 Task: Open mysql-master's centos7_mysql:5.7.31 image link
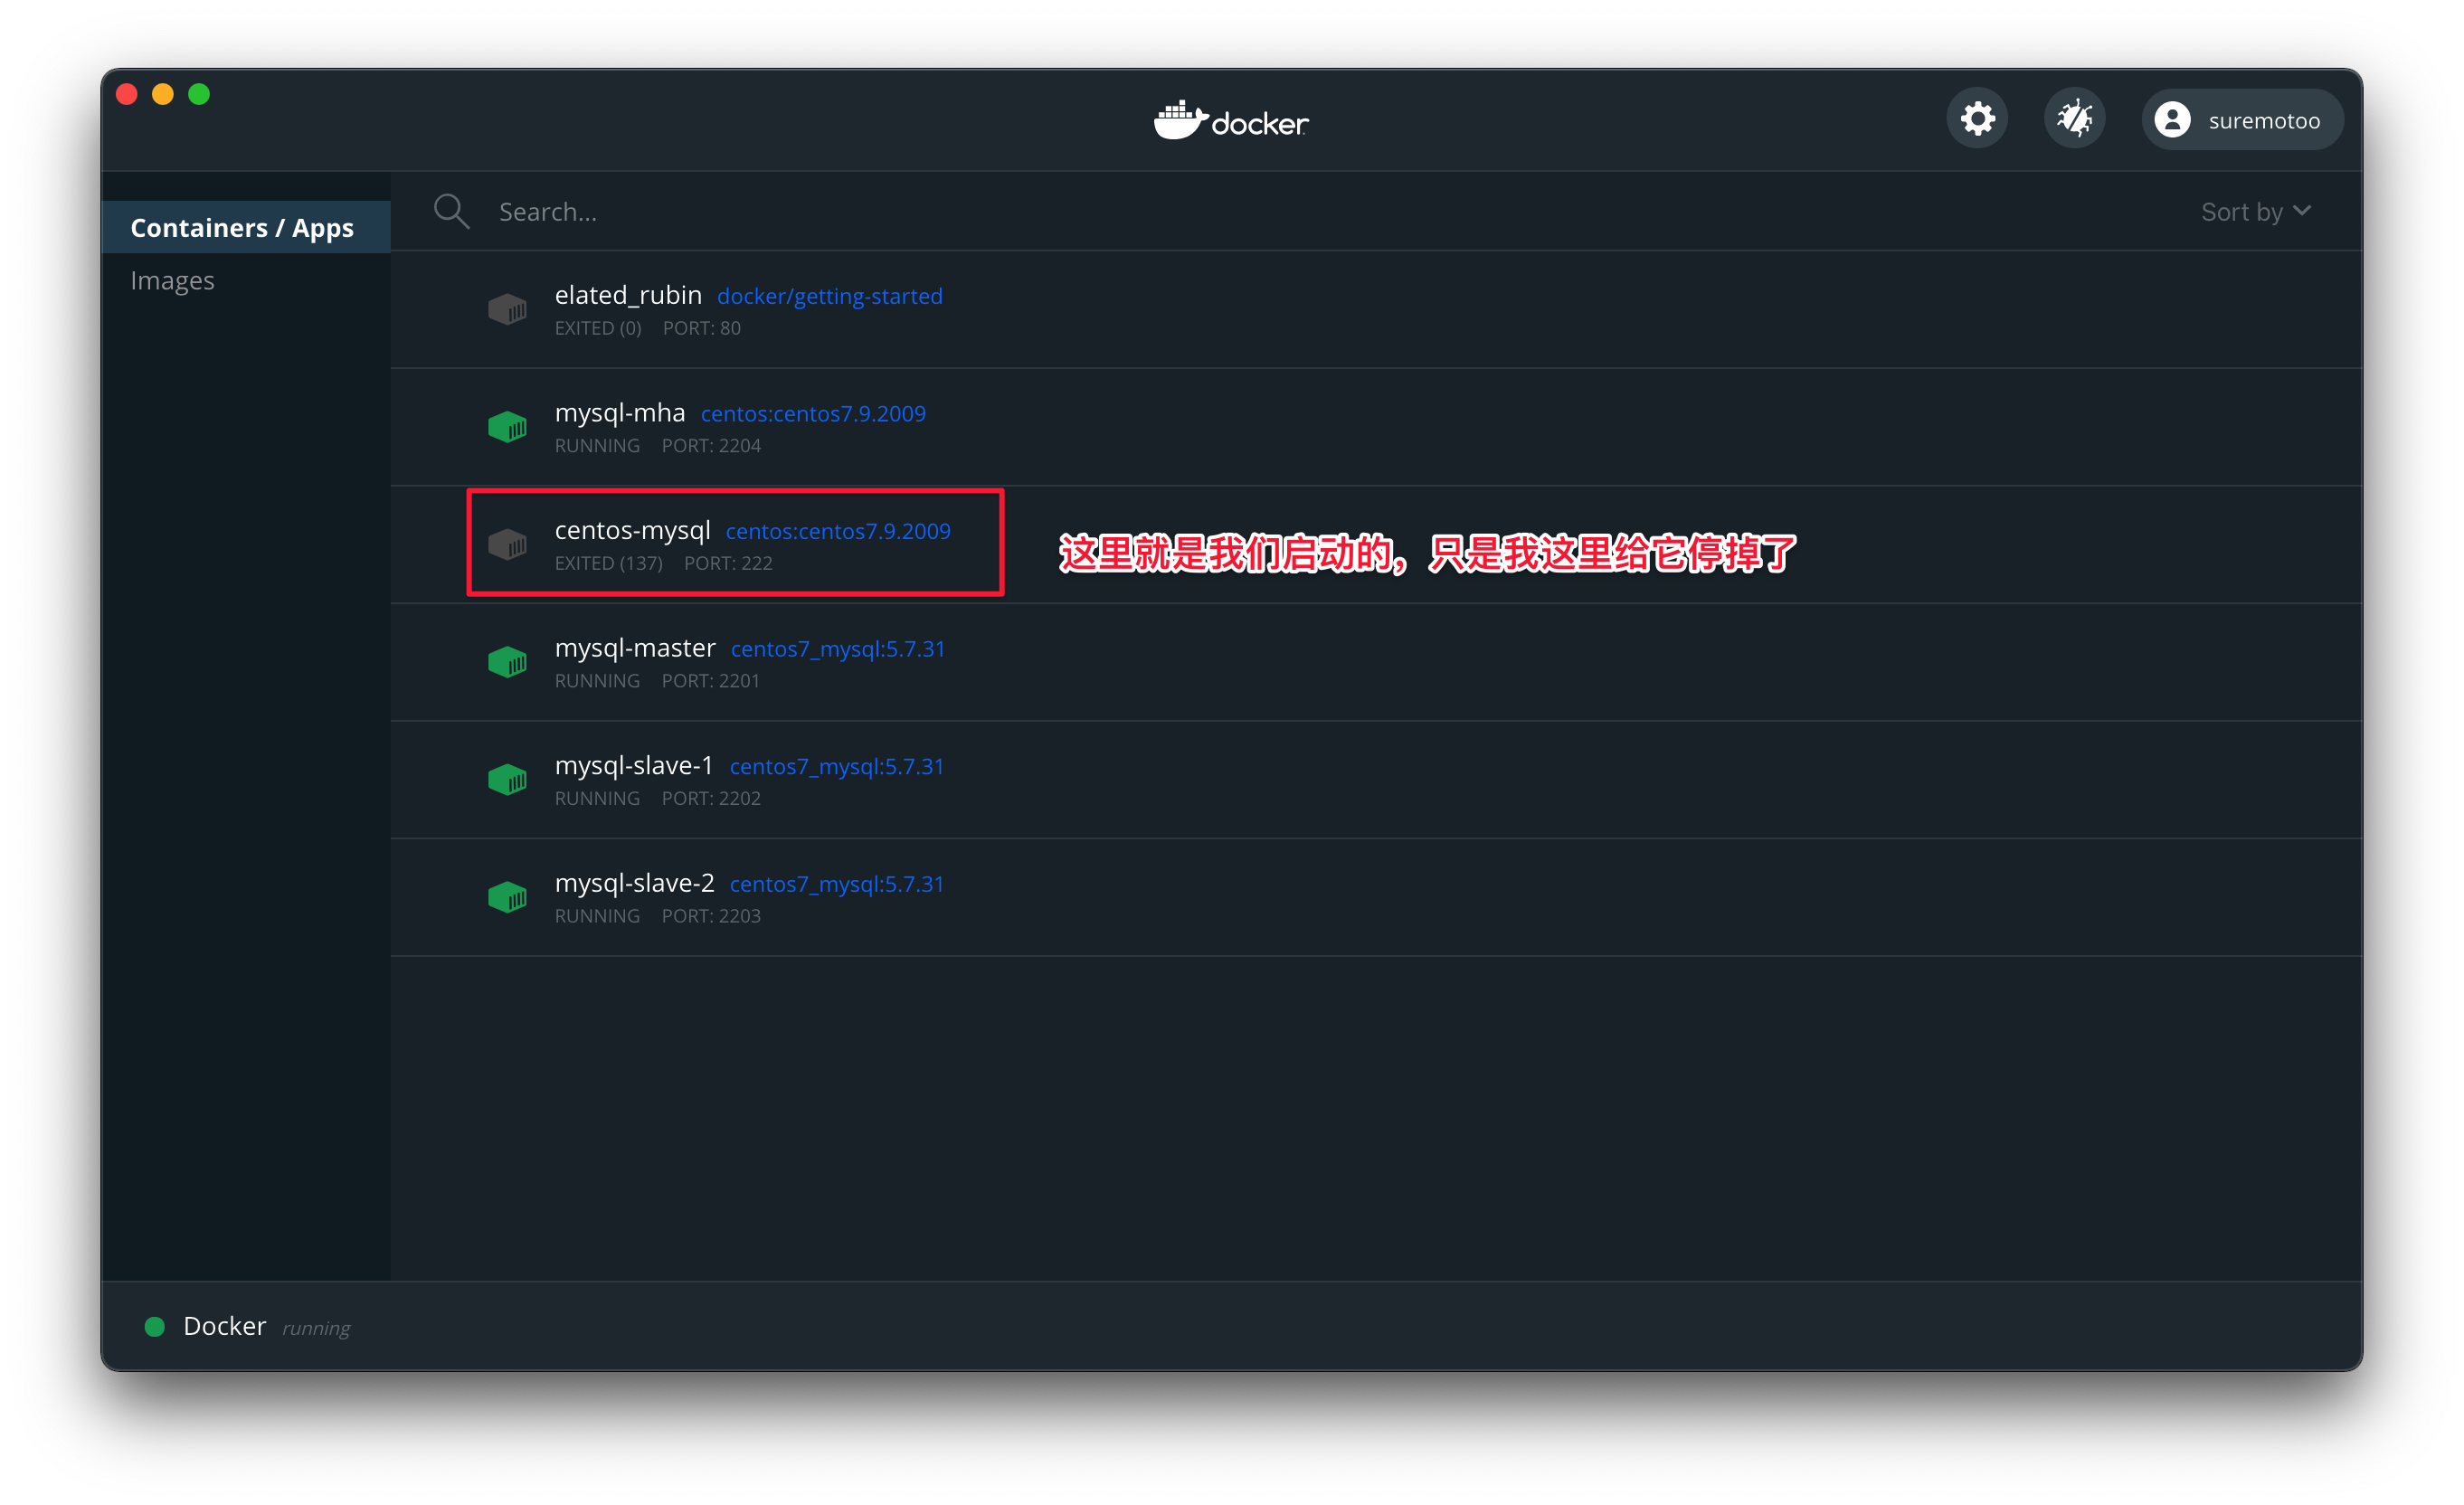tap(838, 648)
